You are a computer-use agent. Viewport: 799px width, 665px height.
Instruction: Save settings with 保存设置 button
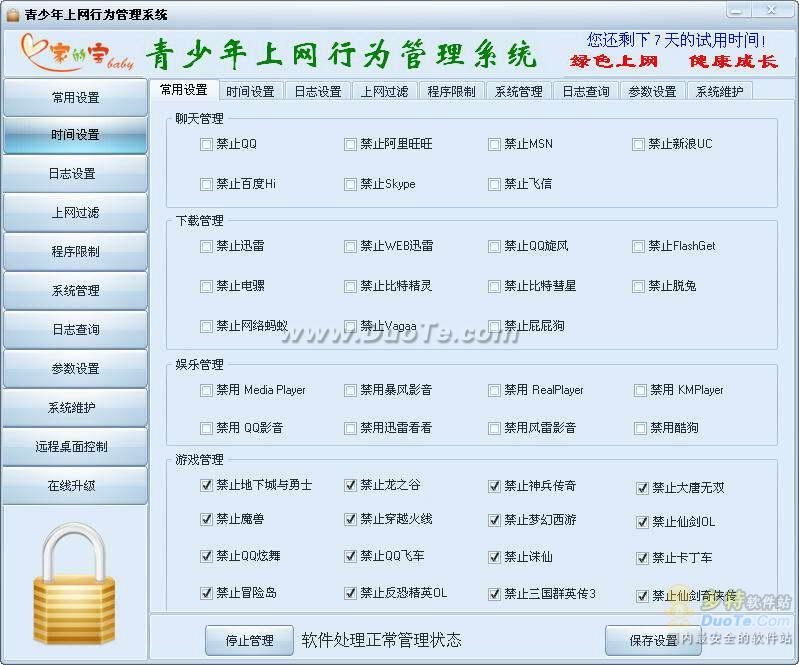point(651,641)
